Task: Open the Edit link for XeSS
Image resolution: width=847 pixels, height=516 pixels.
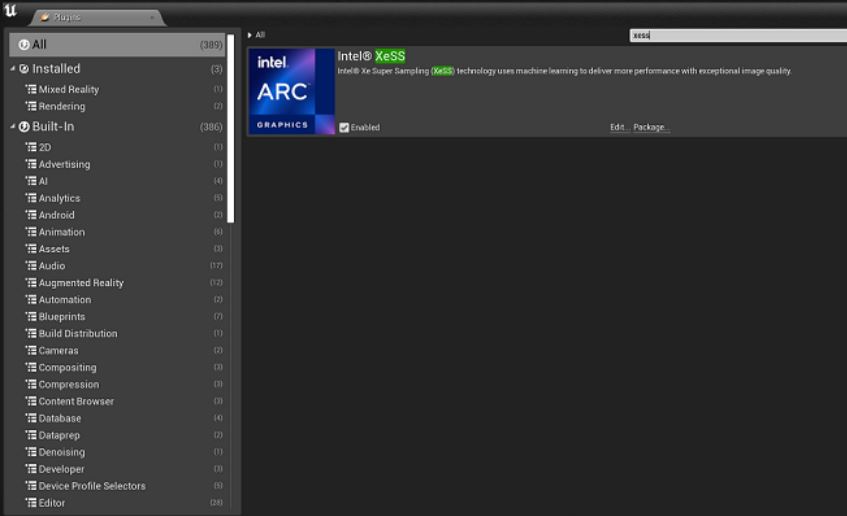Action: click(x=619, y=127)
